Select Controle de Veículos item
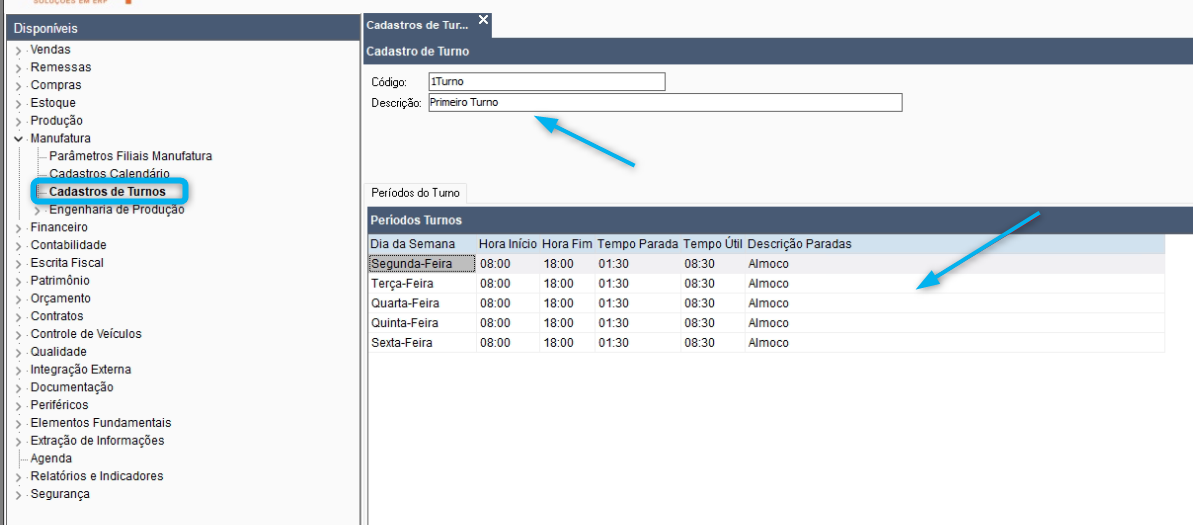1193x525 pixels. tap(86, 334)
